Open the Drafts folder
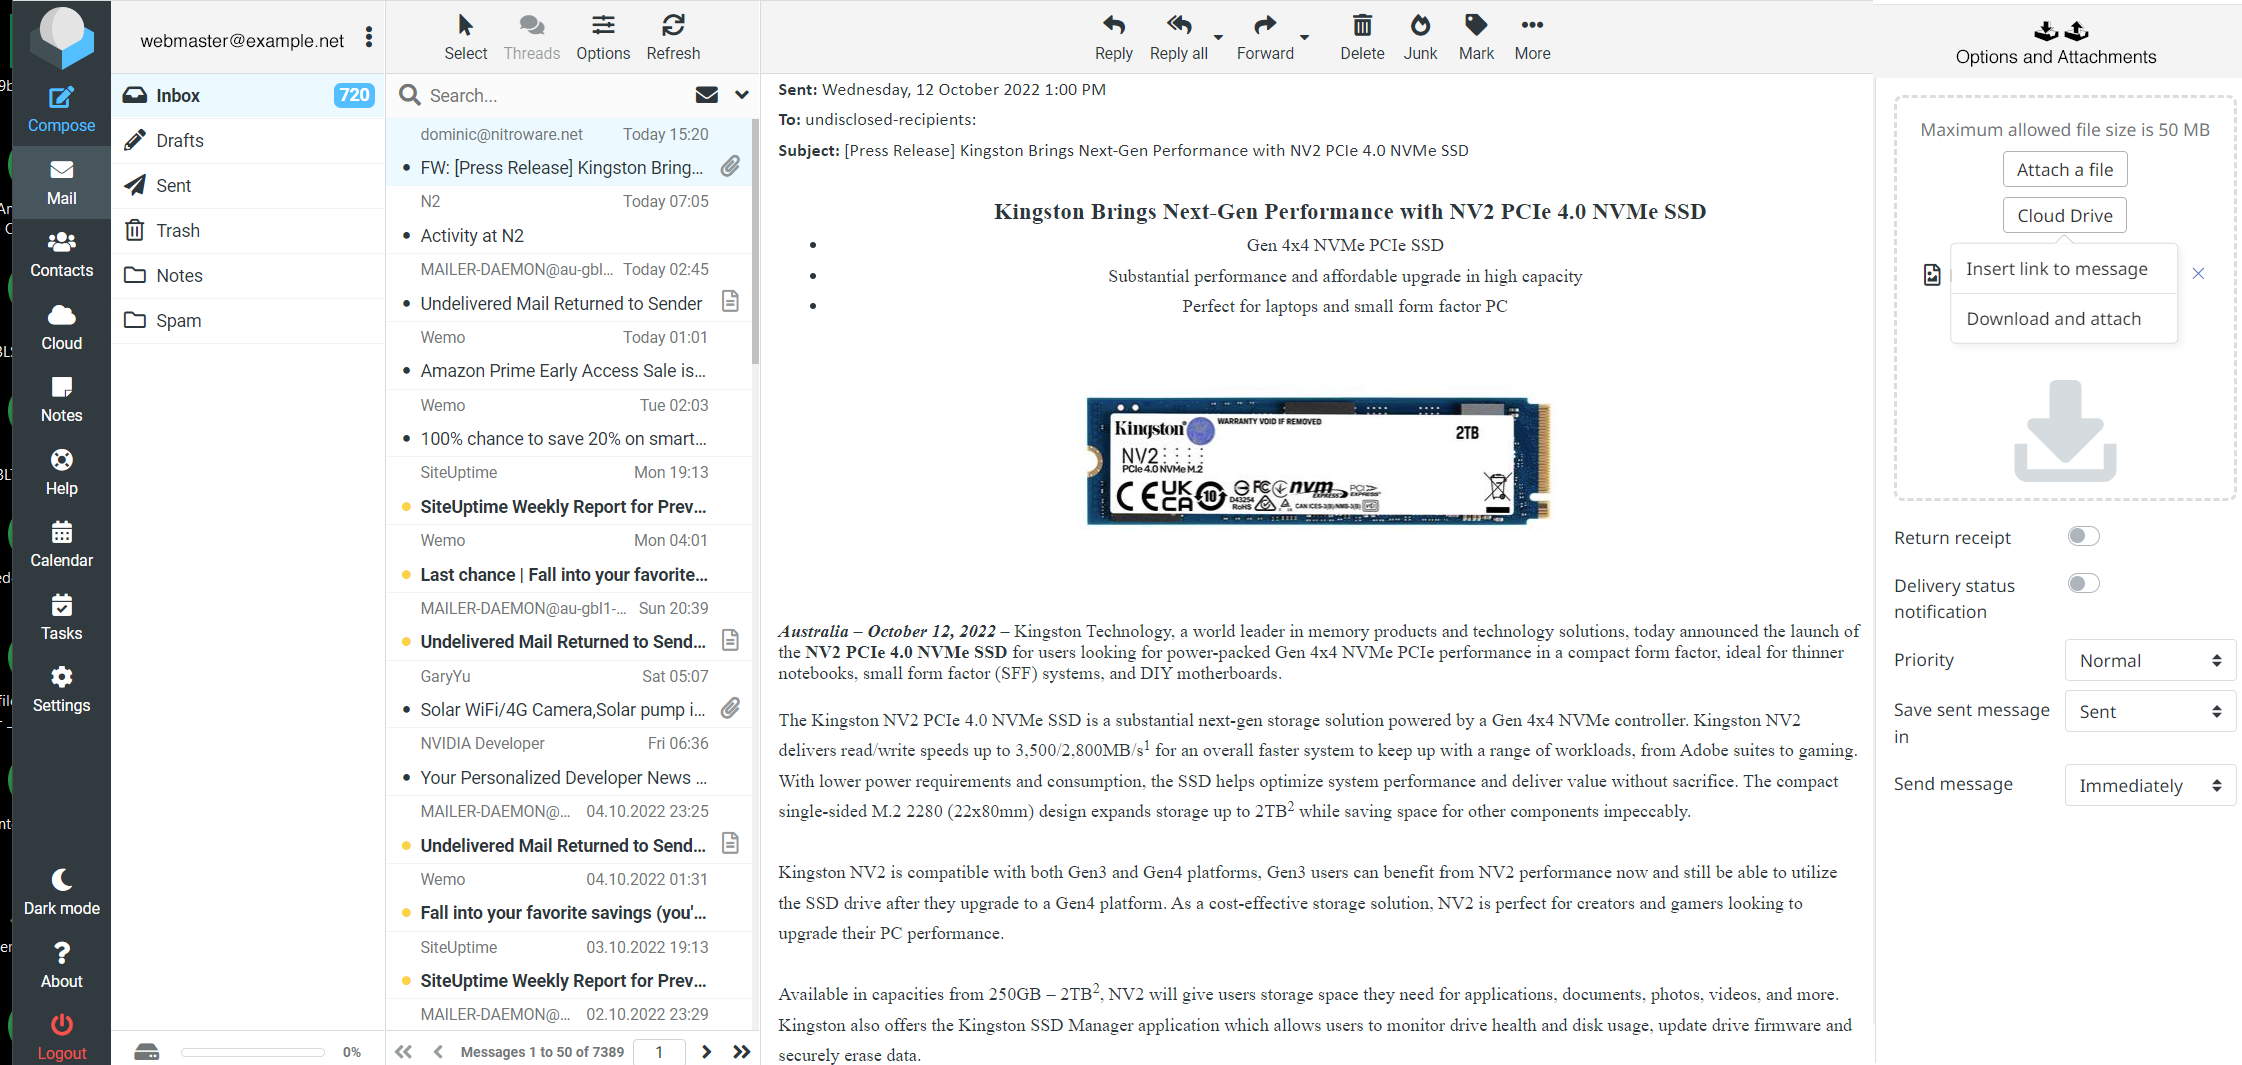This screenshot has height=1065, width=2242. [x=248, y=141]
